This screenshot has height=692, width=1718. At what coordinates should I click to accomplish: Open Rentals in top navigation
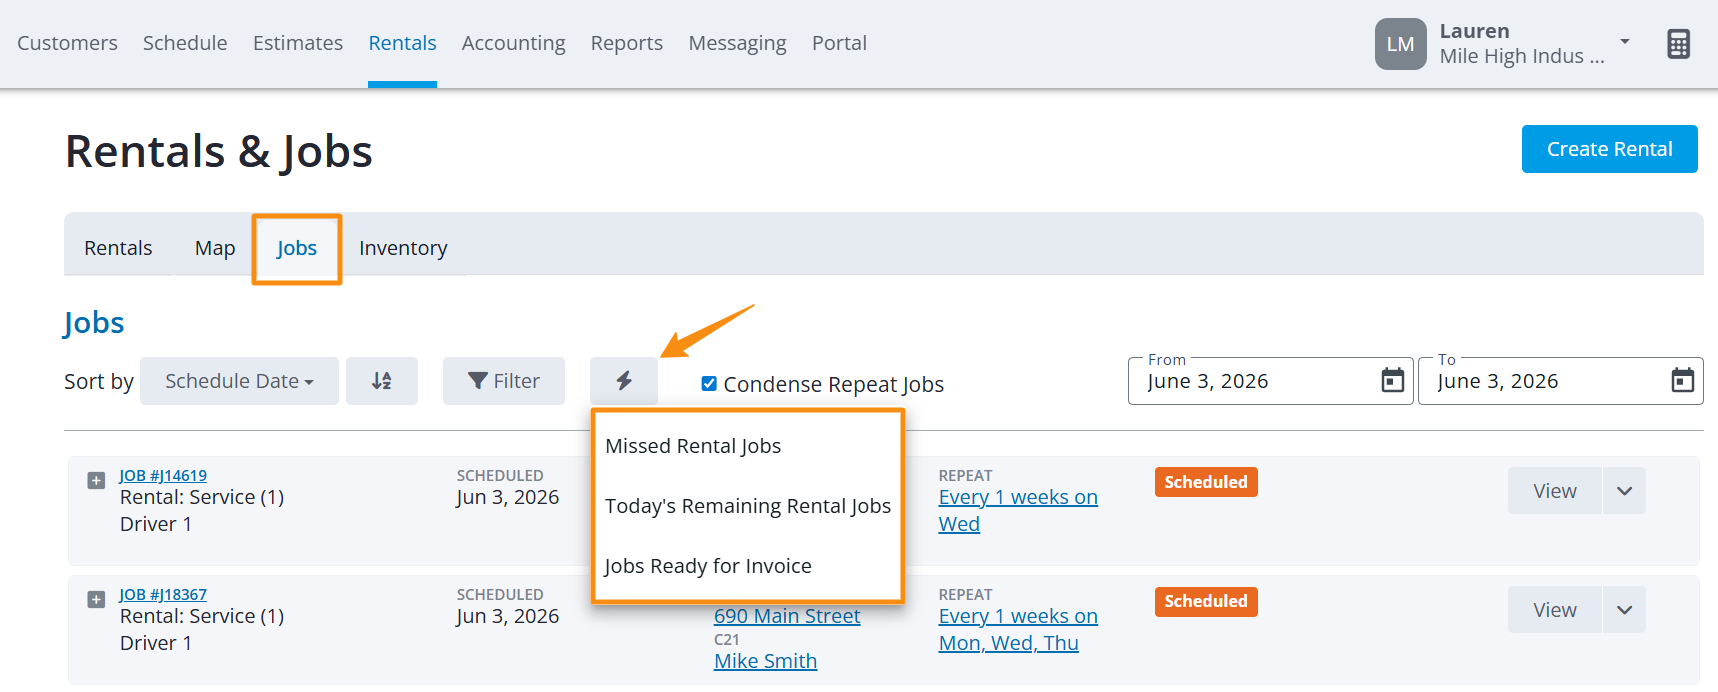click(402, 43)
